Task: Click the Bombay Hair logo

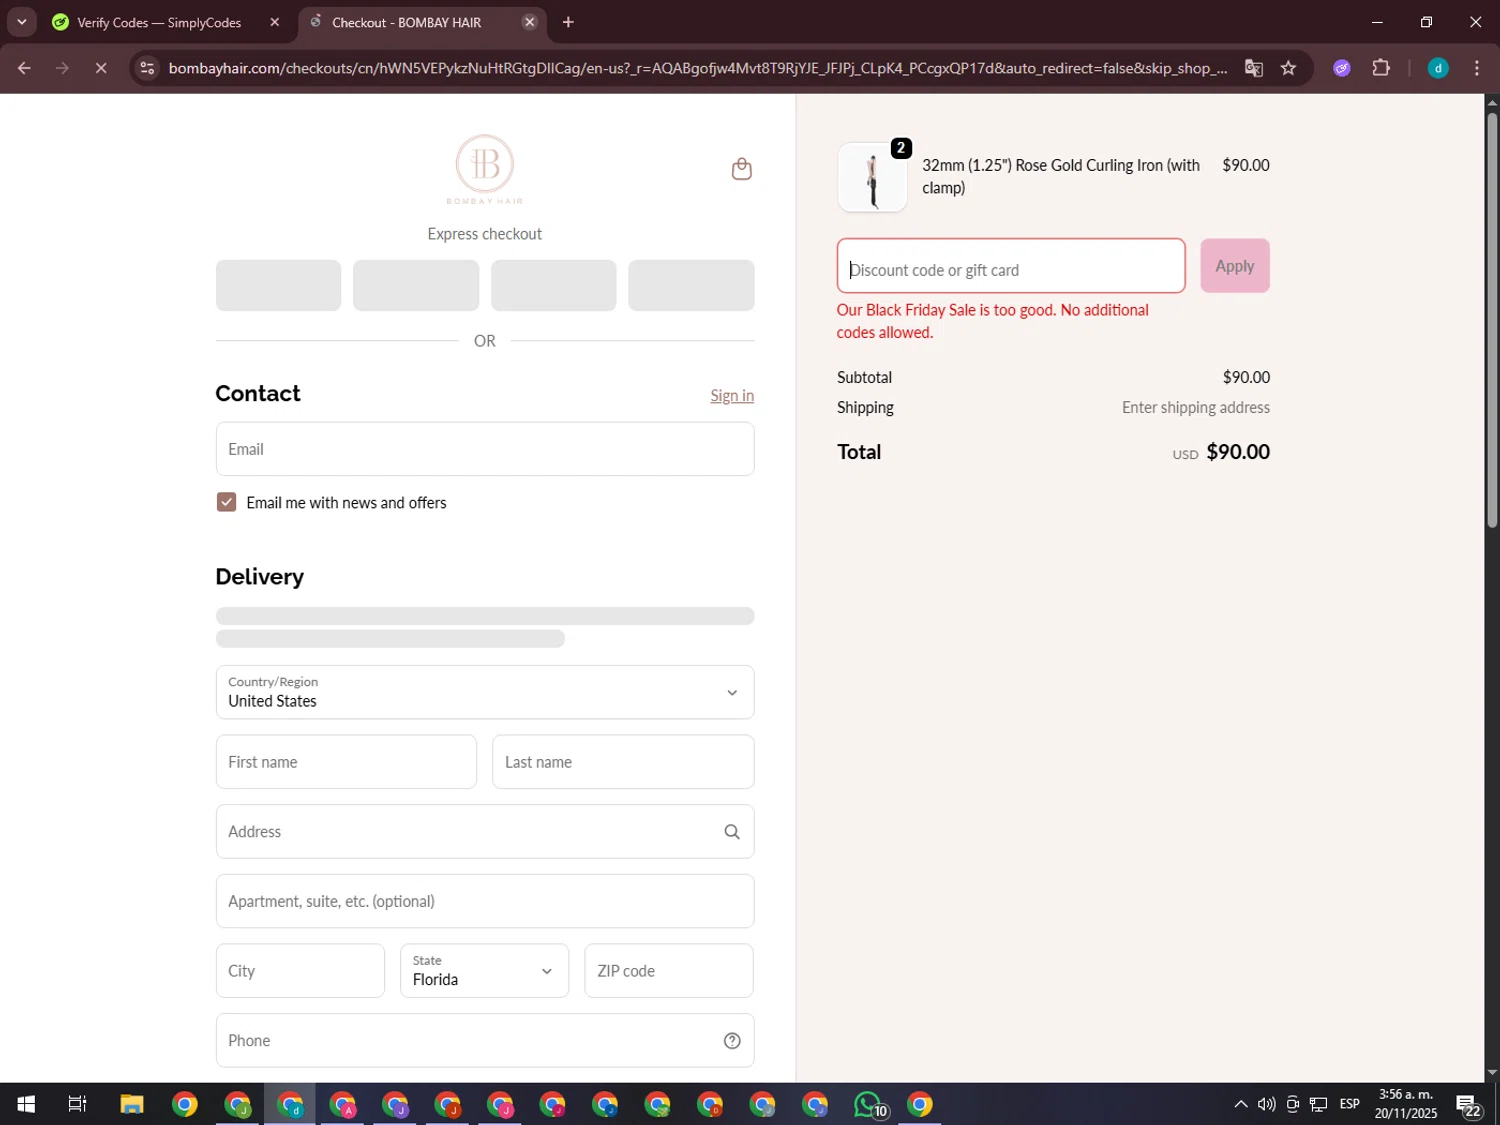Action: coord(485,169)
